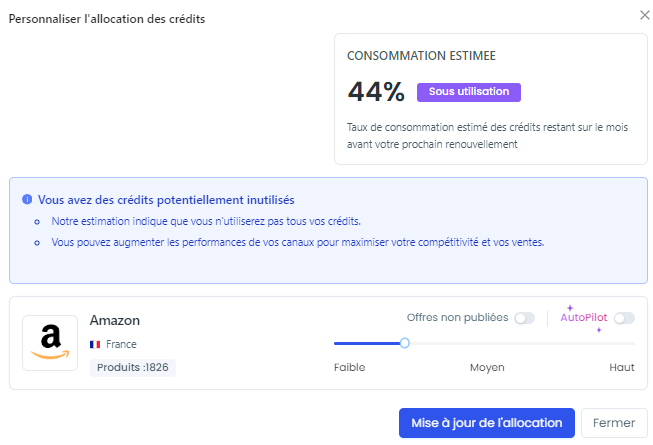Set slider to Moyen level label
Screen dimensions: 653x445
click(487, 367)
